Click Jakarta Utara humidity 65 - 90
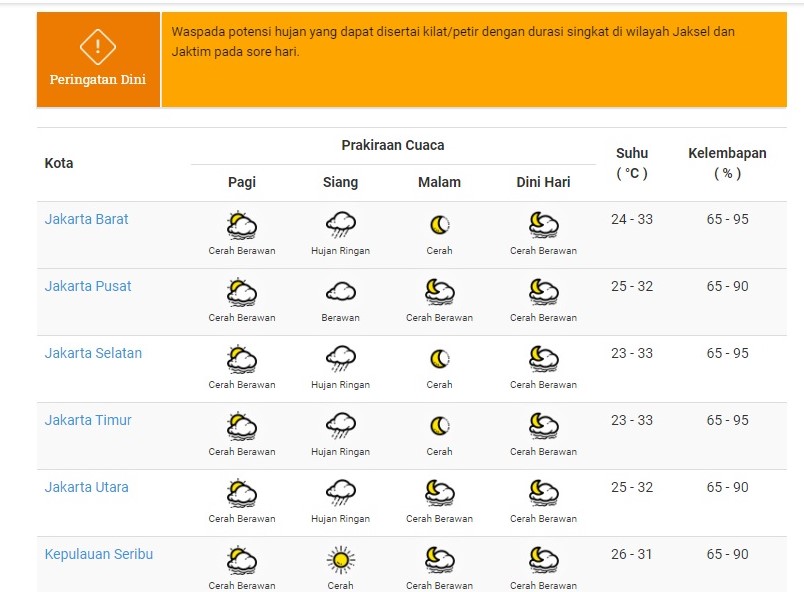This screenshot has height=592, width=804. point(727,487)
